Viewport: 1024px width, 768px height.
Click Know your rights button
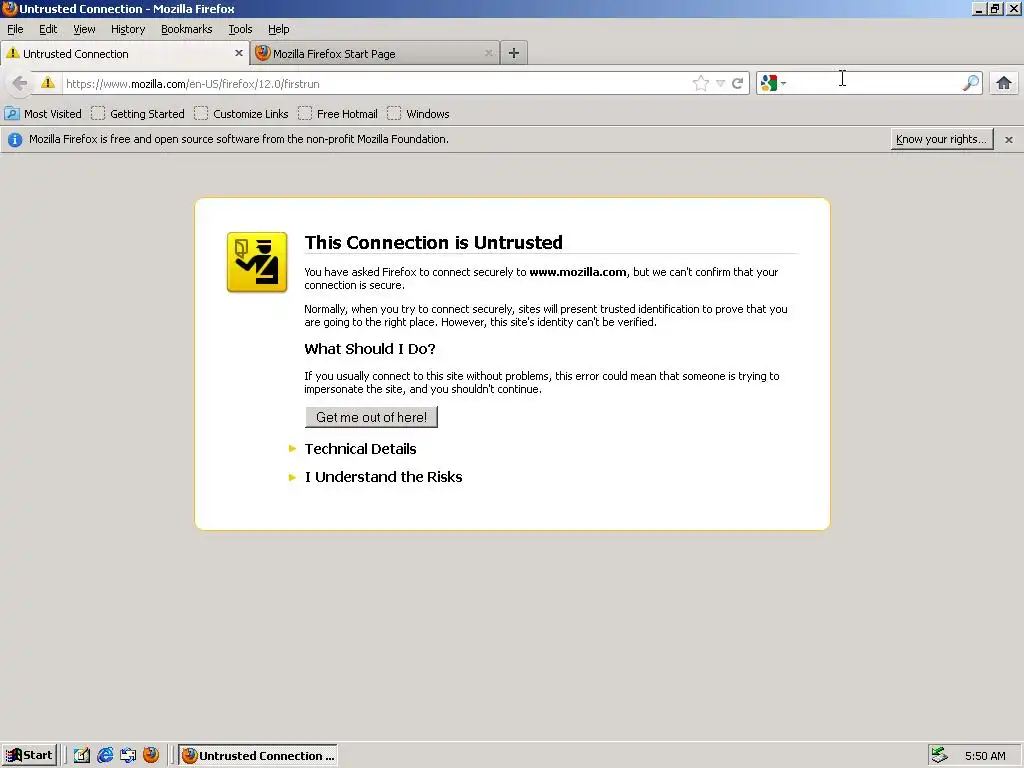[x=942, y=139]
